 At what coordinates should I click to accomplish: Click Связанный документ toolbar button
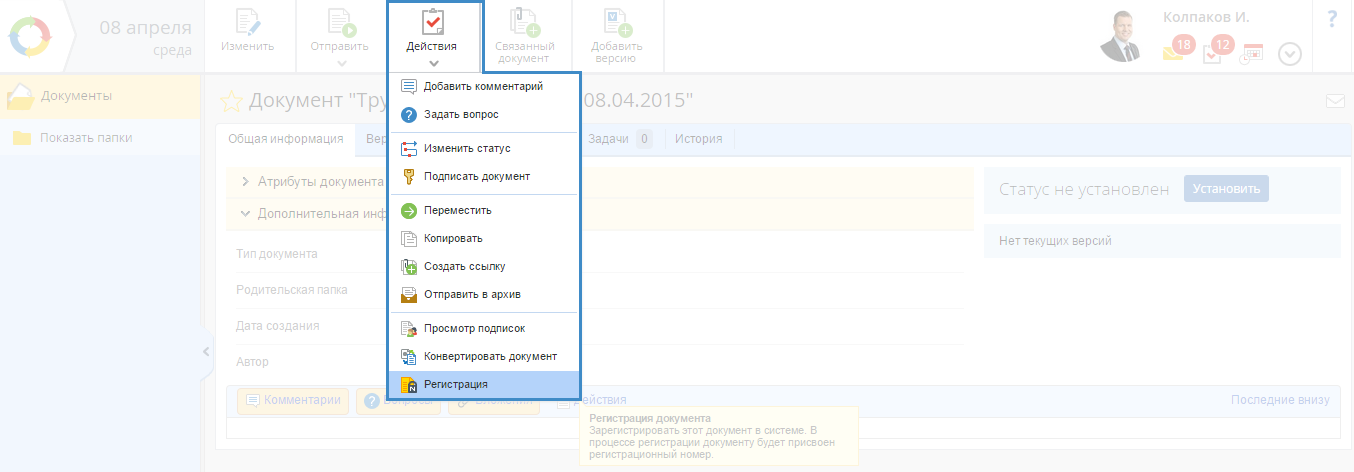click(x=524, y=36)
